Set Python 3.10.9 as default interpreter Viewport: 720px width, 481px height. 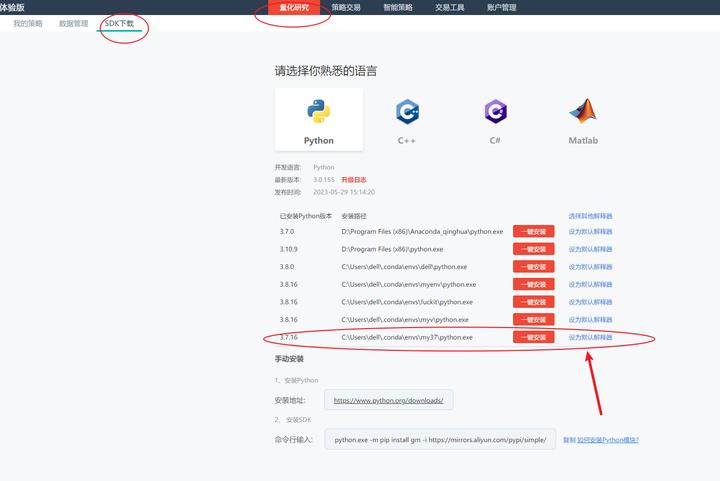pos(591,249)
